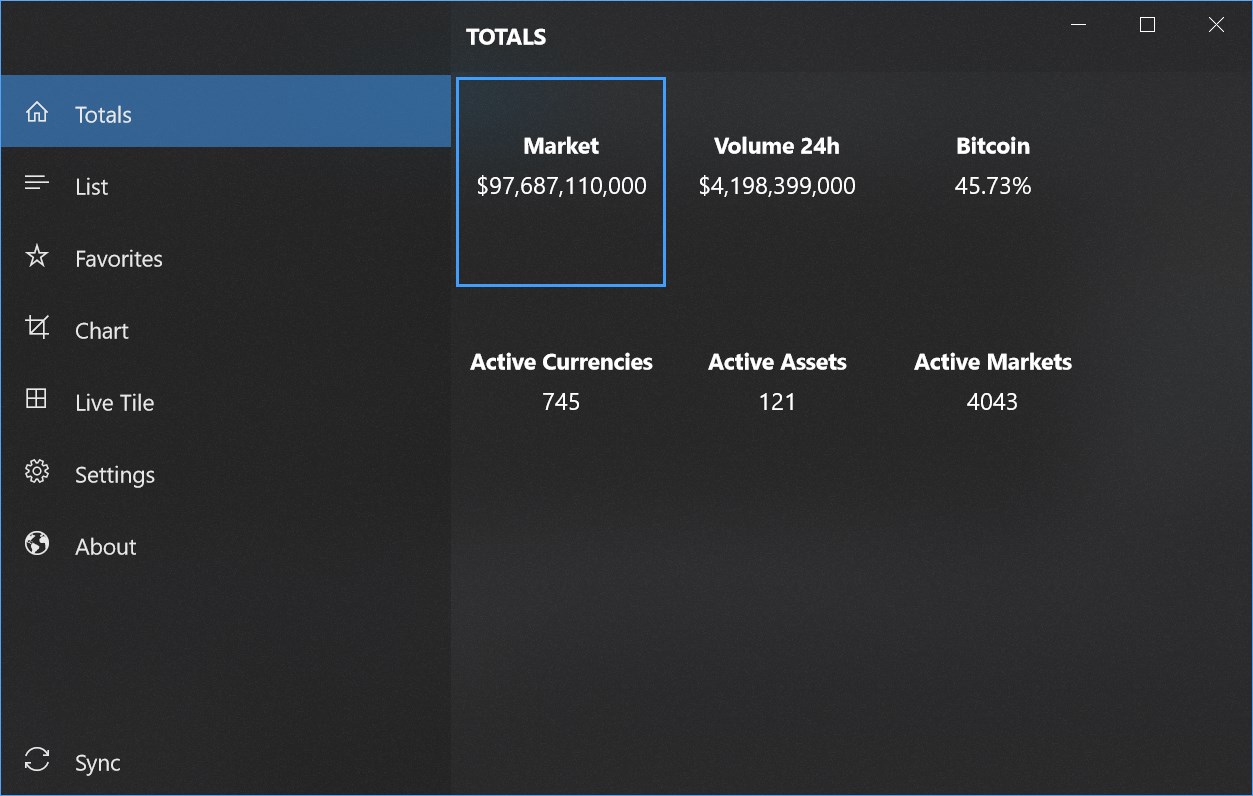
Task: Open the Favorites sidebar entry
Action: click(x=118, y=258)
